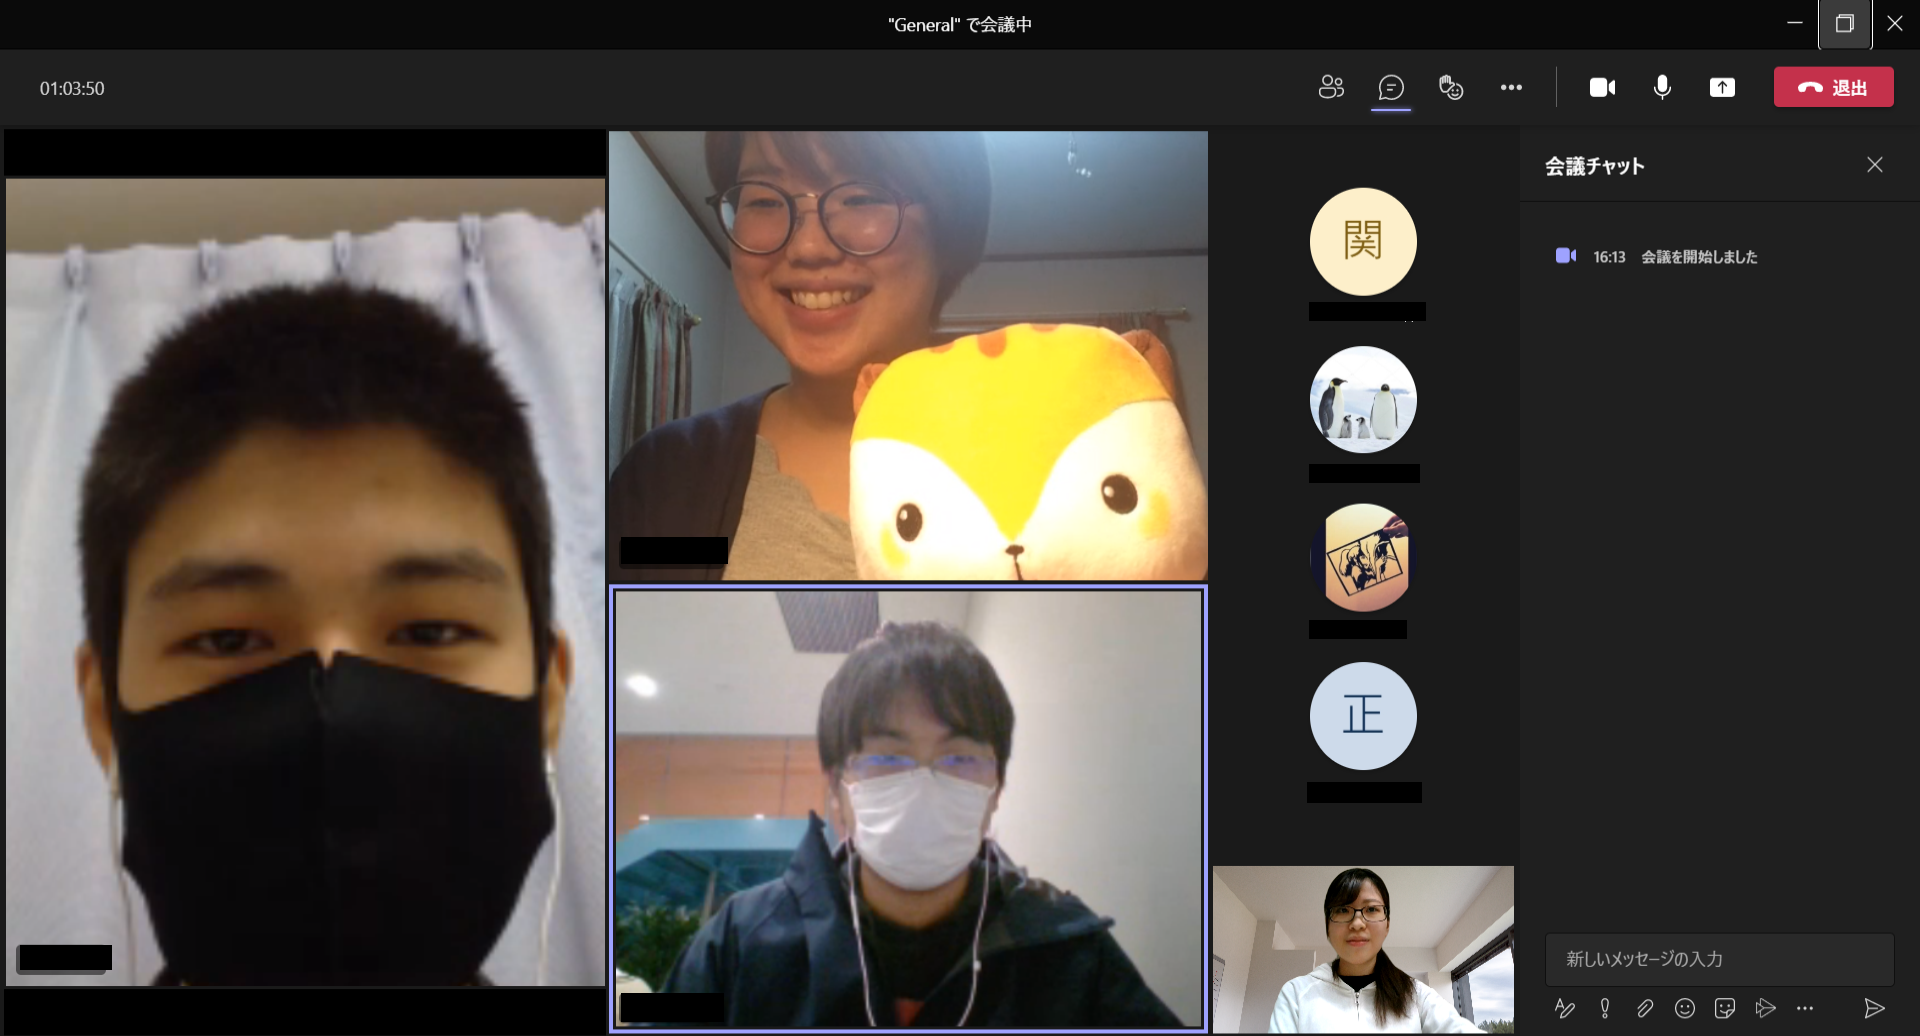Raise your hand in the meeting
The height and width of the screenshot is (1036, 1920).
click(1451, 87)
